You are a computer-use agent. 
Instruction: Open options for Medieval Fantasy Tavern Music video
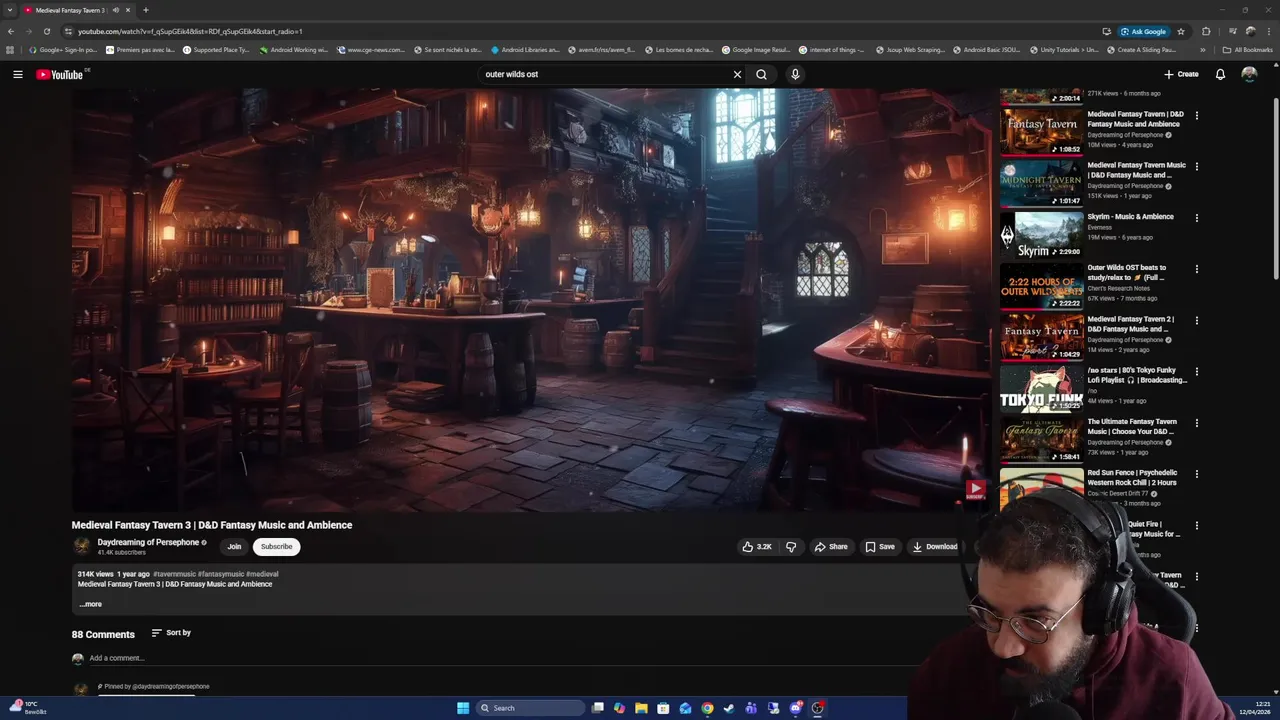(1196, 166)
